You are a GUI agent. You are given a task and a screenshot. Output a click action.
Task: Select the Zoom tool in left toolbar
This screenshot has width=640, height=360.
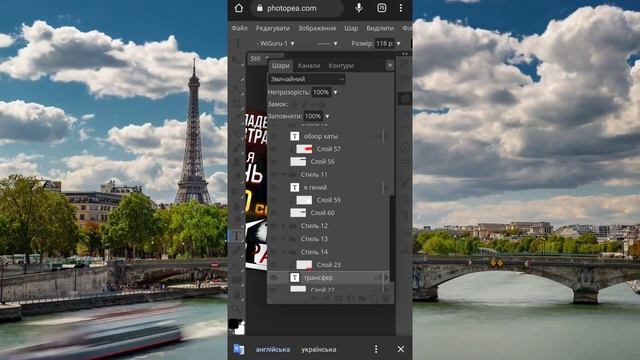237,308
